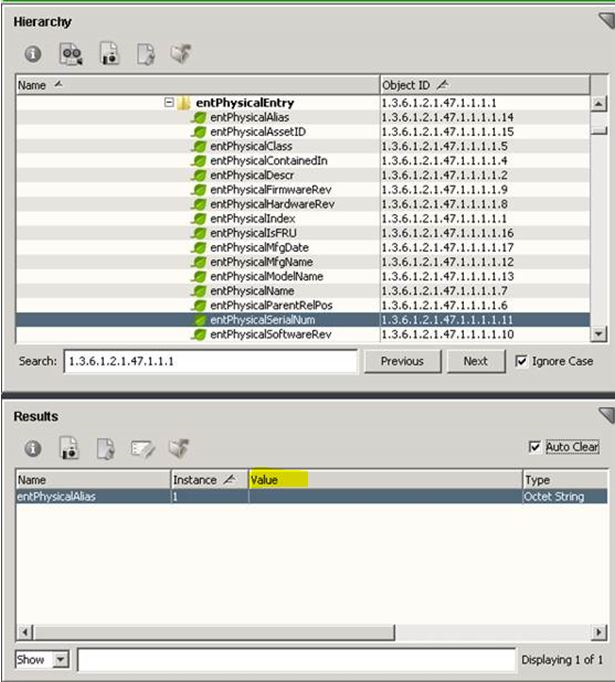Click results horizontal scrollbar left arrow
This screenshot has height=682, width=615.
(x=25, y=632)
